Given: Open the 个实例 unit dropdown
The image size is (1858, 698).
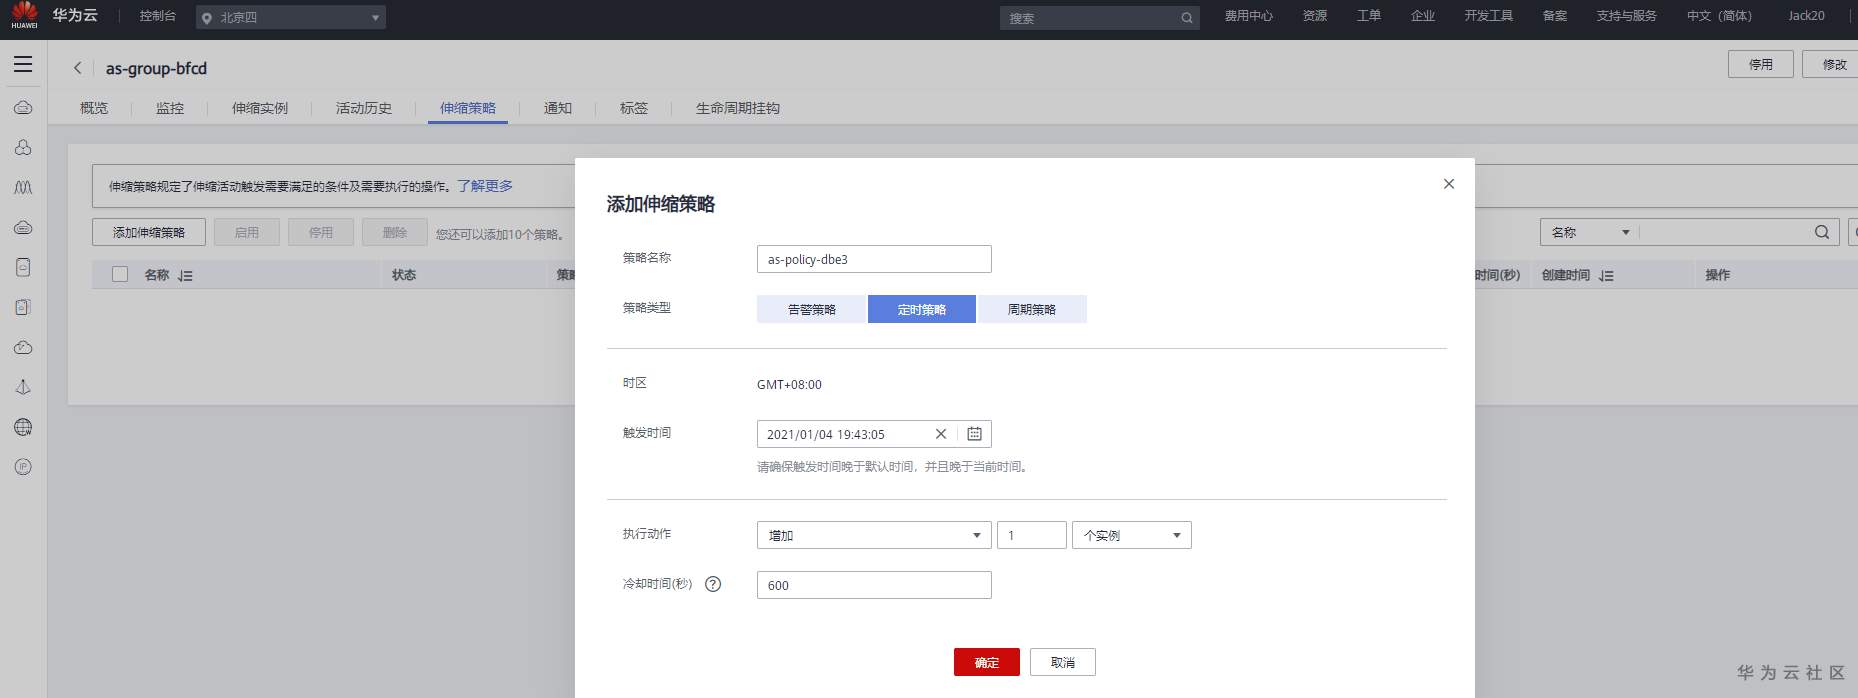Looking at the screenshot, I should click(1131, 535).
